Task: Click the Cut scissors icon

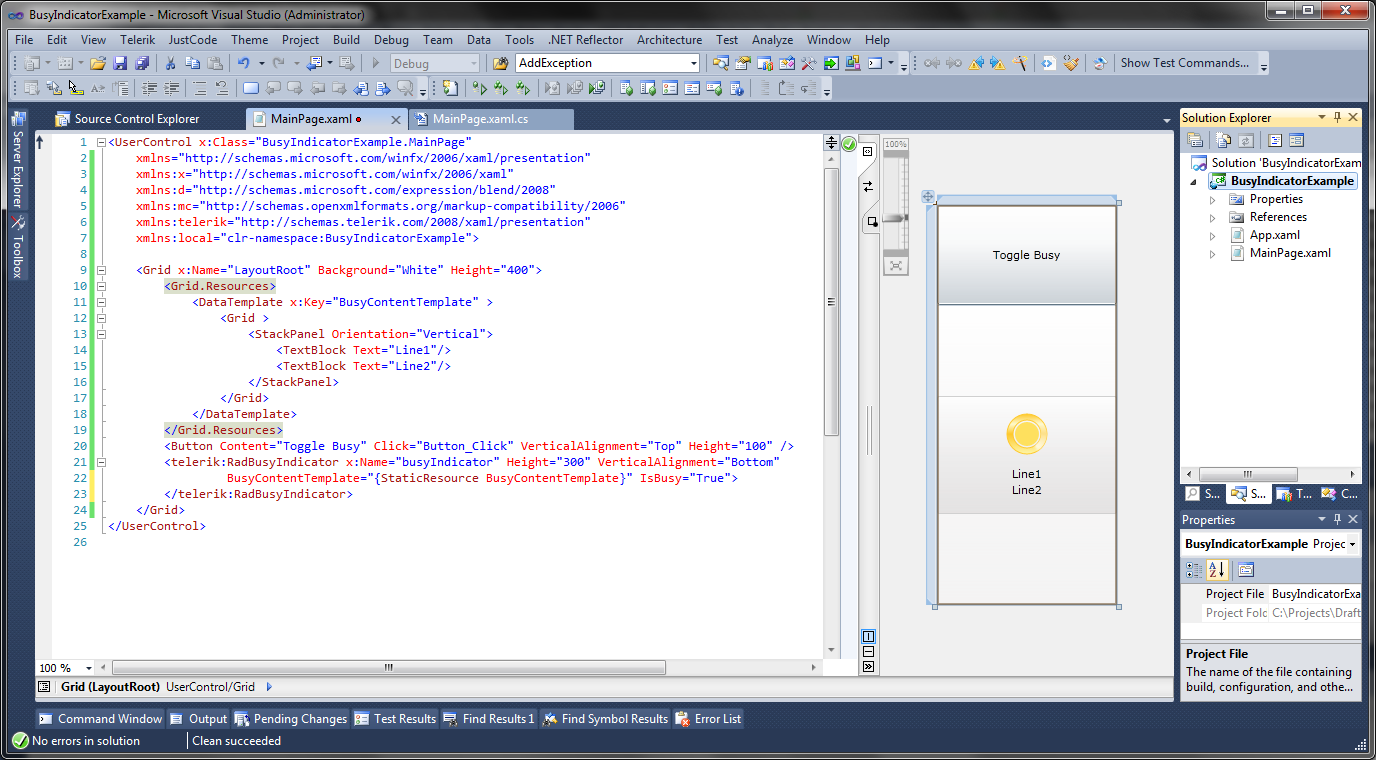Action: click(x=170, y=63)
